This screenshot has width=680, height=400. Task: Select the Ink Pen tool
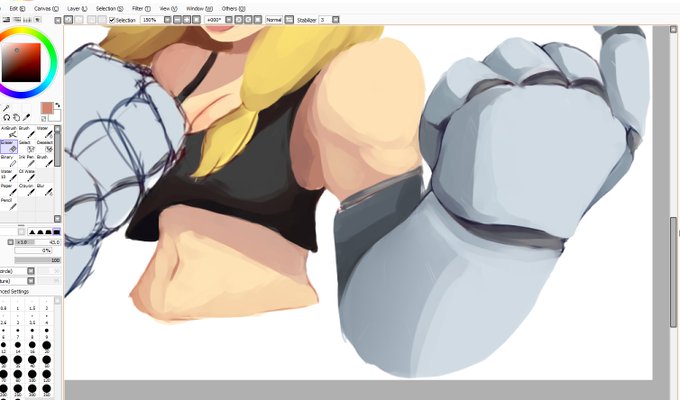point(26,161)
